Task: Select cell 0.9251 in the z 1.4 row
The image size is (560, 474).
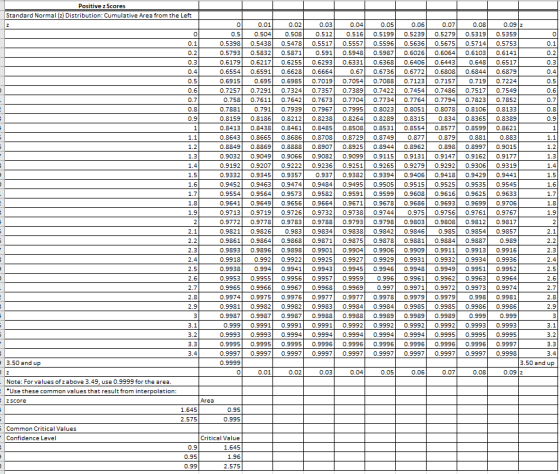Action: pyautogui.click(x=349, y=165)
